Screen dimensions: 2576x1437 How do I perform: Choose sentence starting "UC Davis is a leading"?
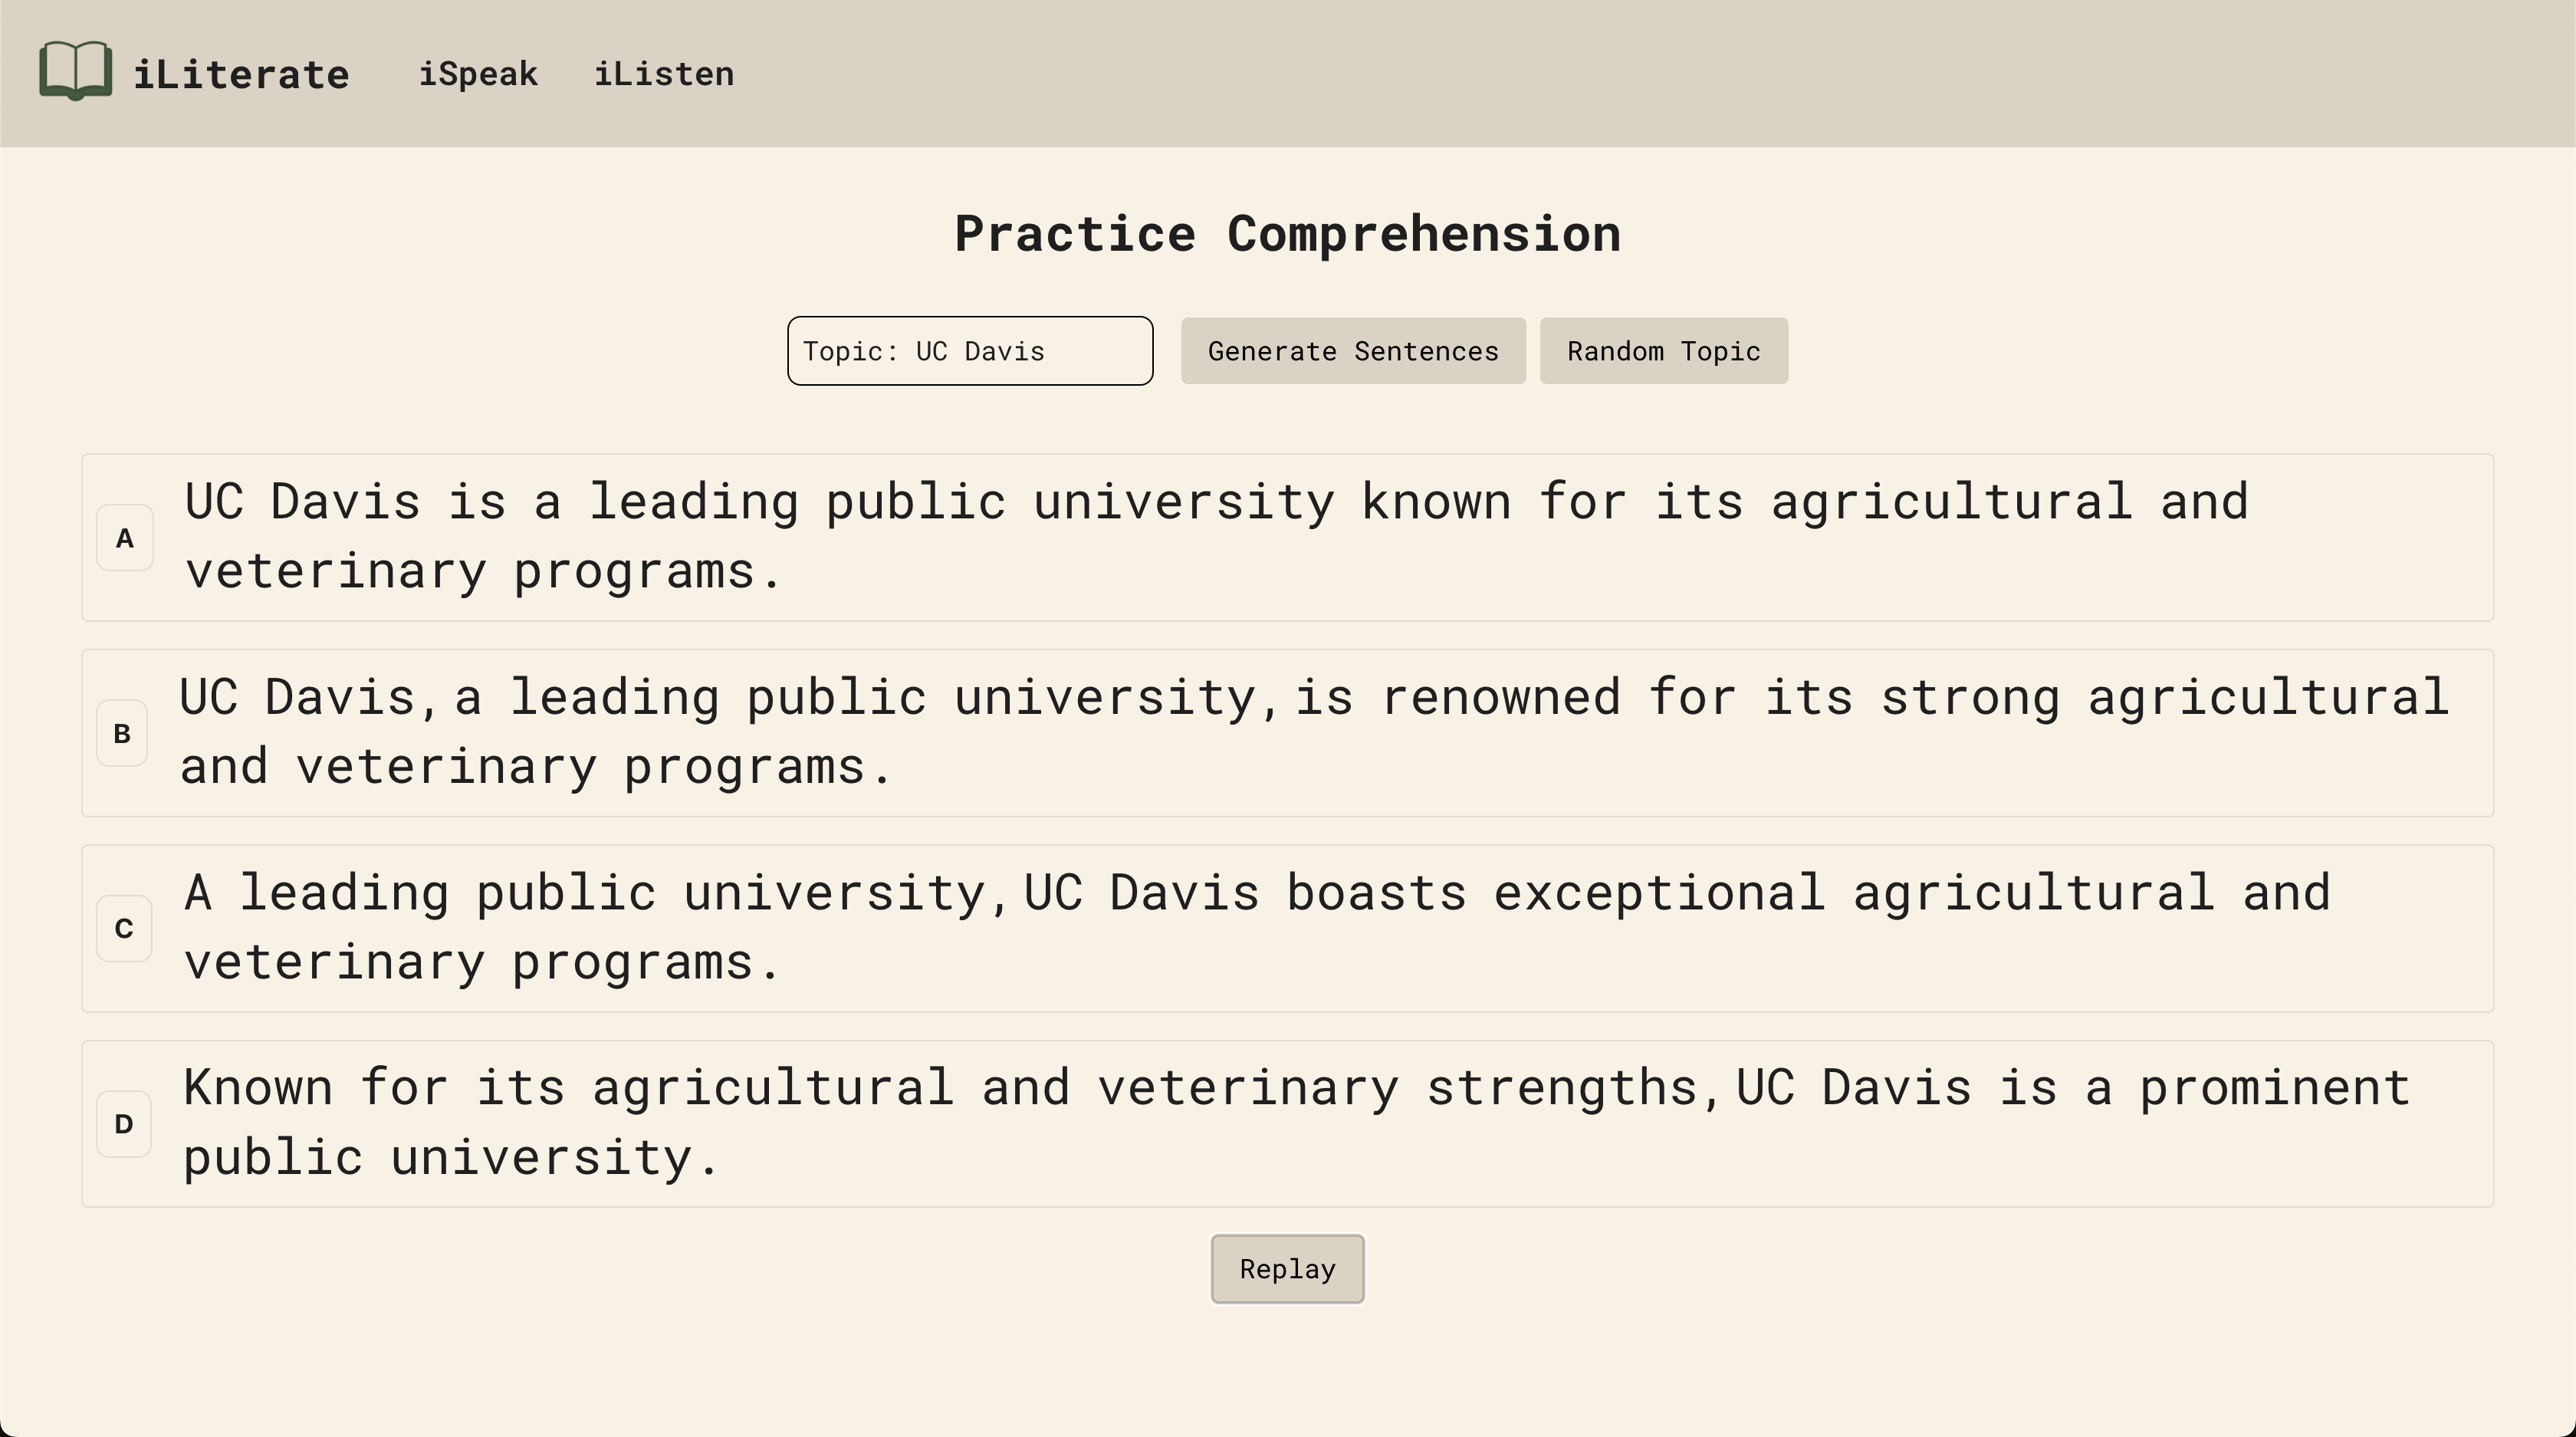(1215, 537)
